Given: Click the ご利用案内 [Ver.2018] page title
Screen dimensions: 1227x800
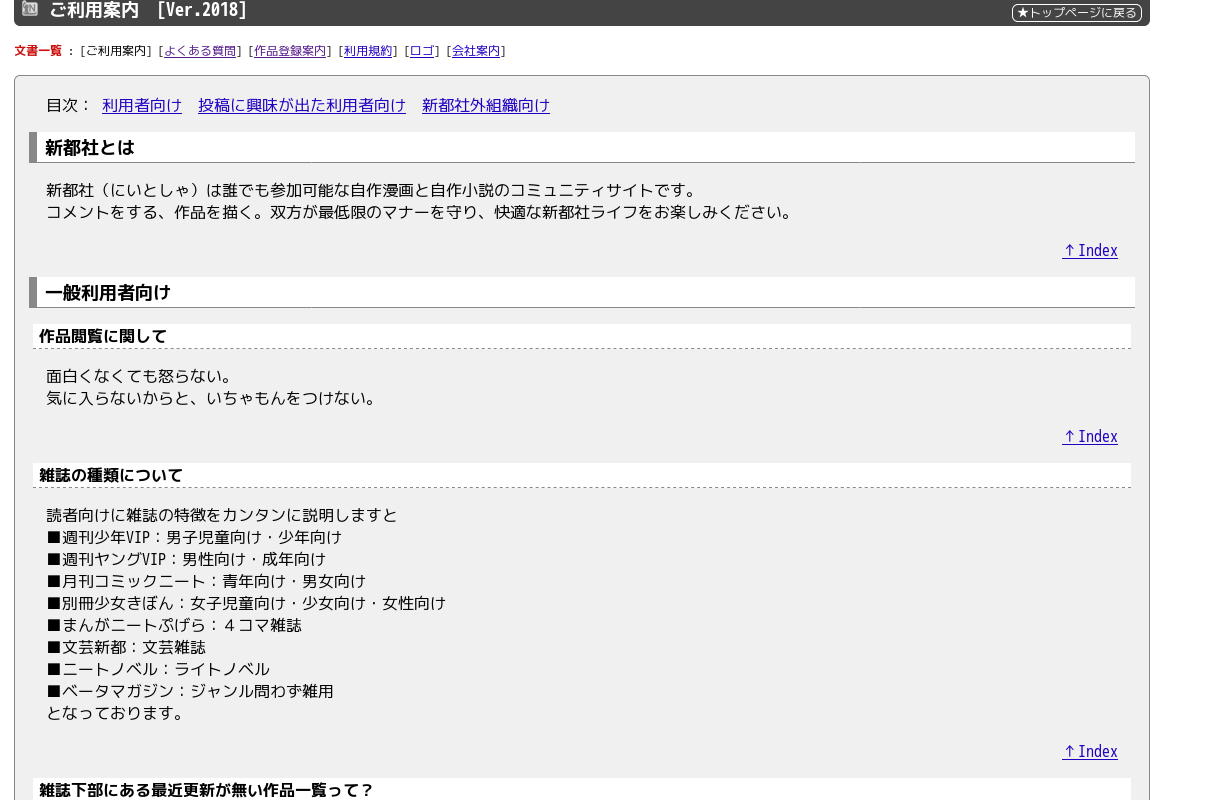Looking at the screenshot, I should (148, 10).
